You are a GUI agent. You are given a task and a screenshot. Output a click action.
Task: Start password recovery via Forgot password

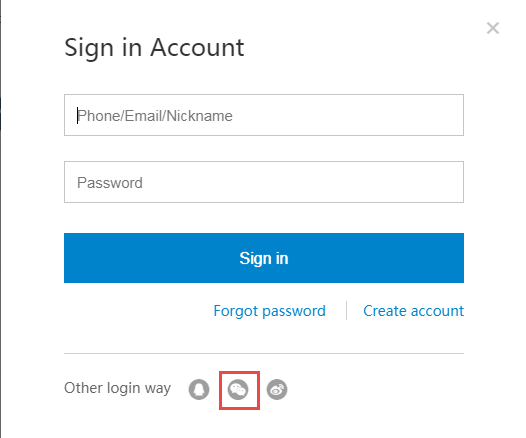point(269,311)
